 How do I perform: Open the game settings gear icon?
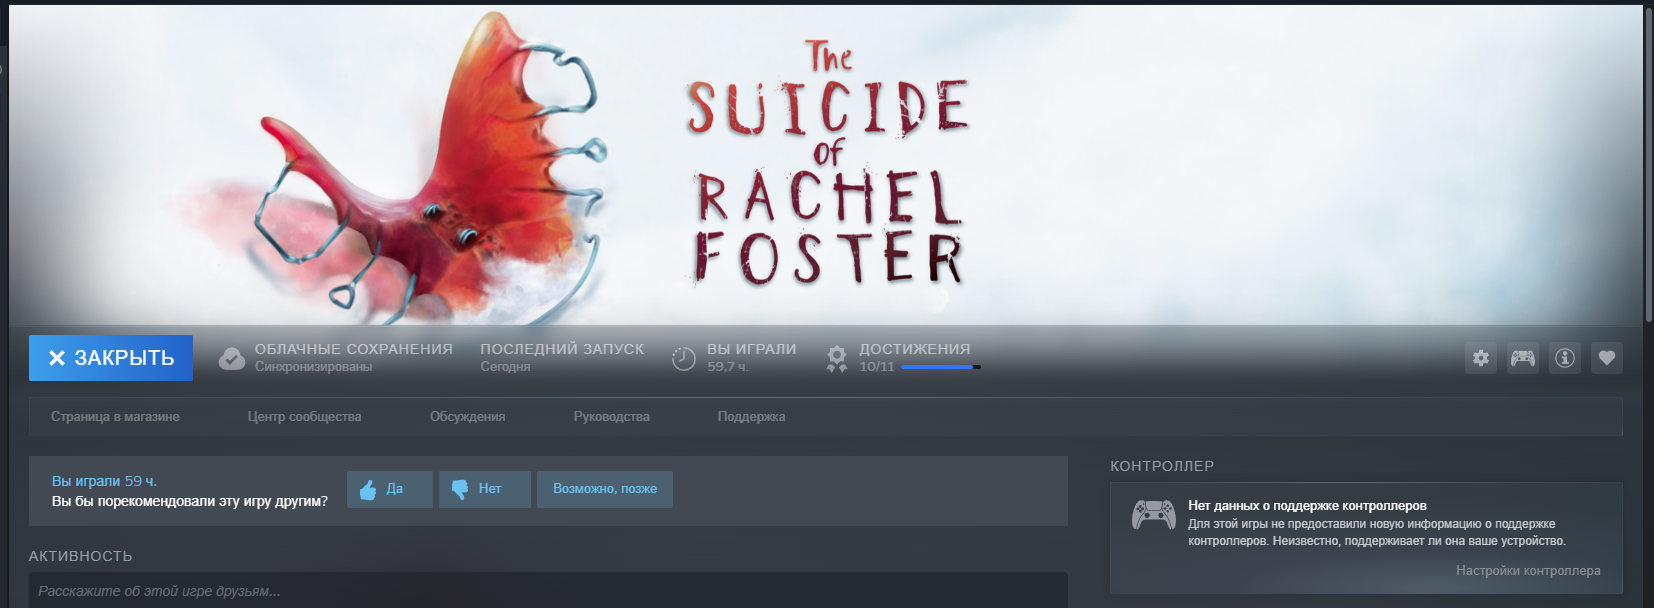coord(1481,358)
